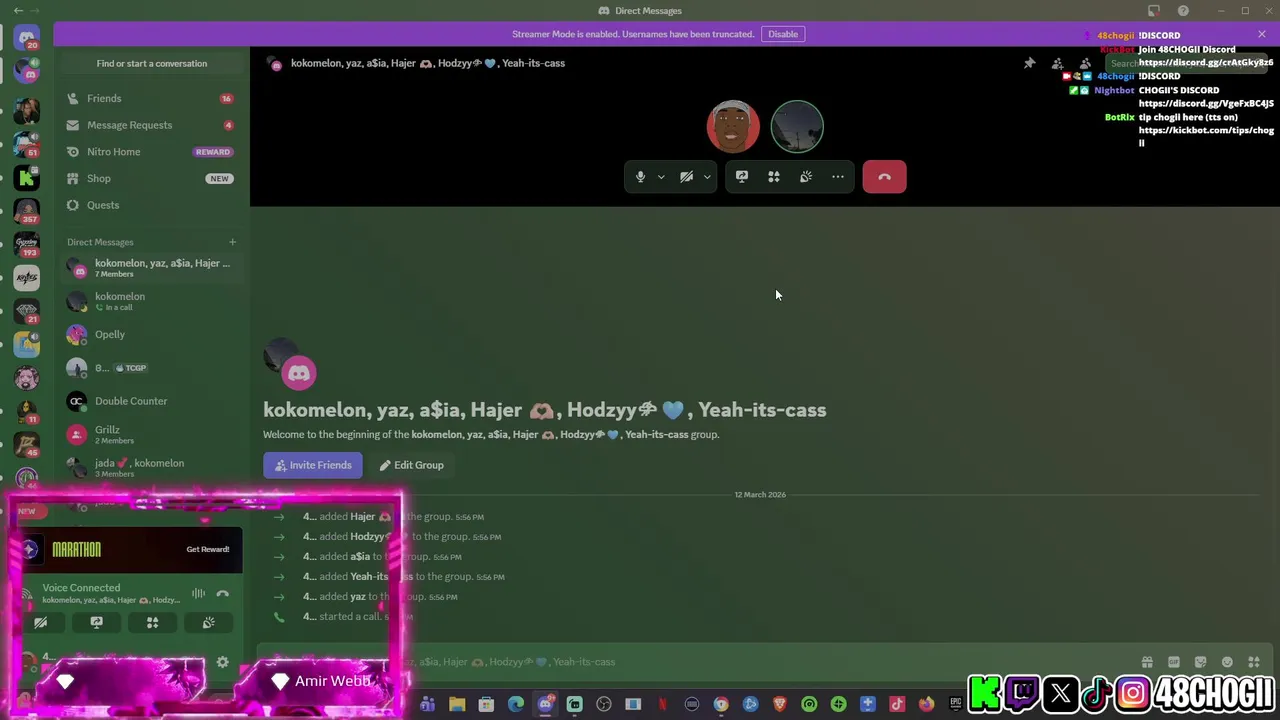
Task: Open jada, kokomelon group DM
Action: 150,467
